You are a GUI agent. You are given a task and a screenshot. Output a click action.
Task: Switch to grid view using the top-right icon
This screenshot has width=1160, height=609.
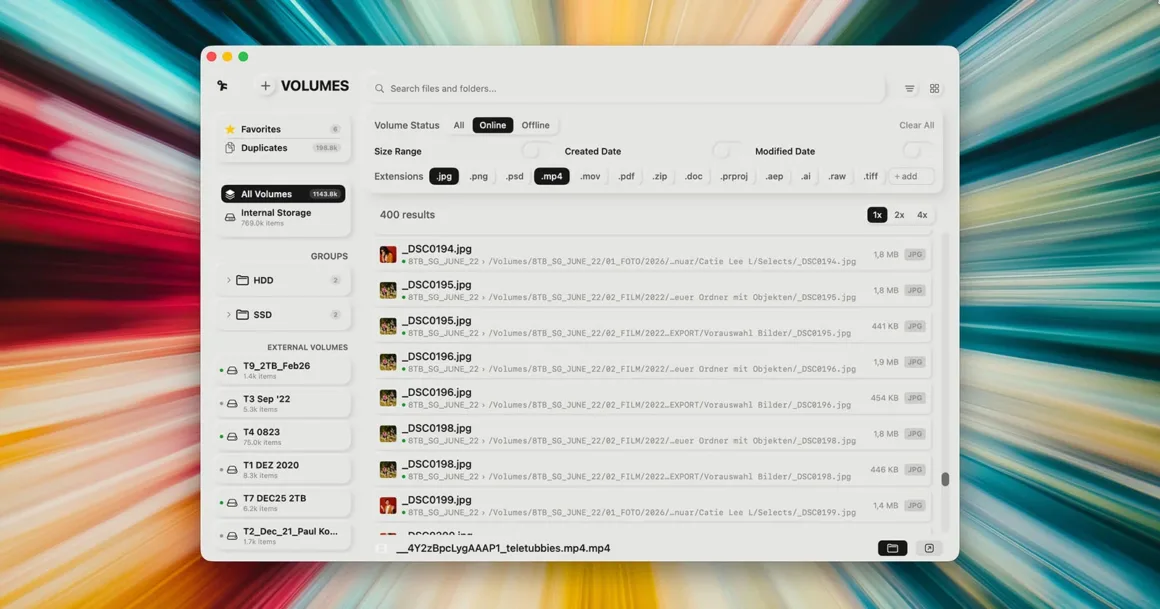[x=934, y=88]
